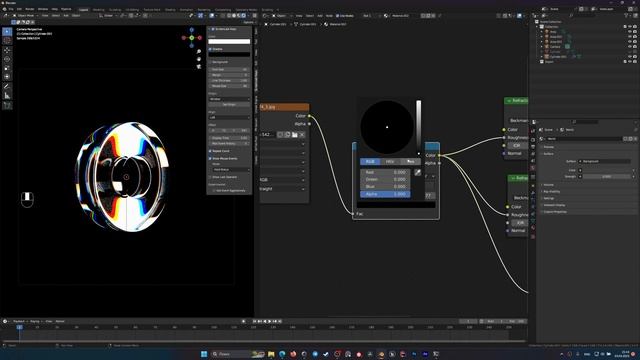The height and width of the screenshot is (360, 640).
Task: Switch to the Shading workspace tab
Action: tap(170, 9)
